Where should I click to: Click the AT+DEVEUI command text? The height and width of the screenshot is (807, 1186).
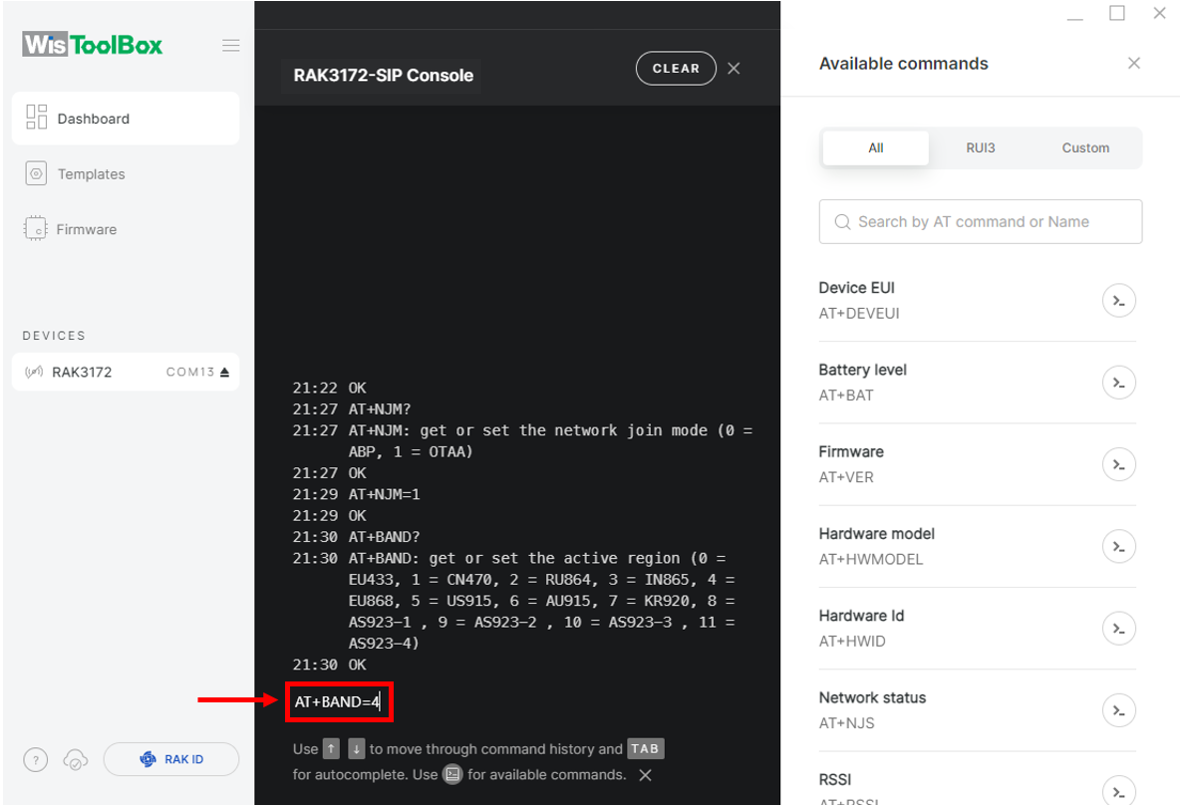tap(858, 313)
